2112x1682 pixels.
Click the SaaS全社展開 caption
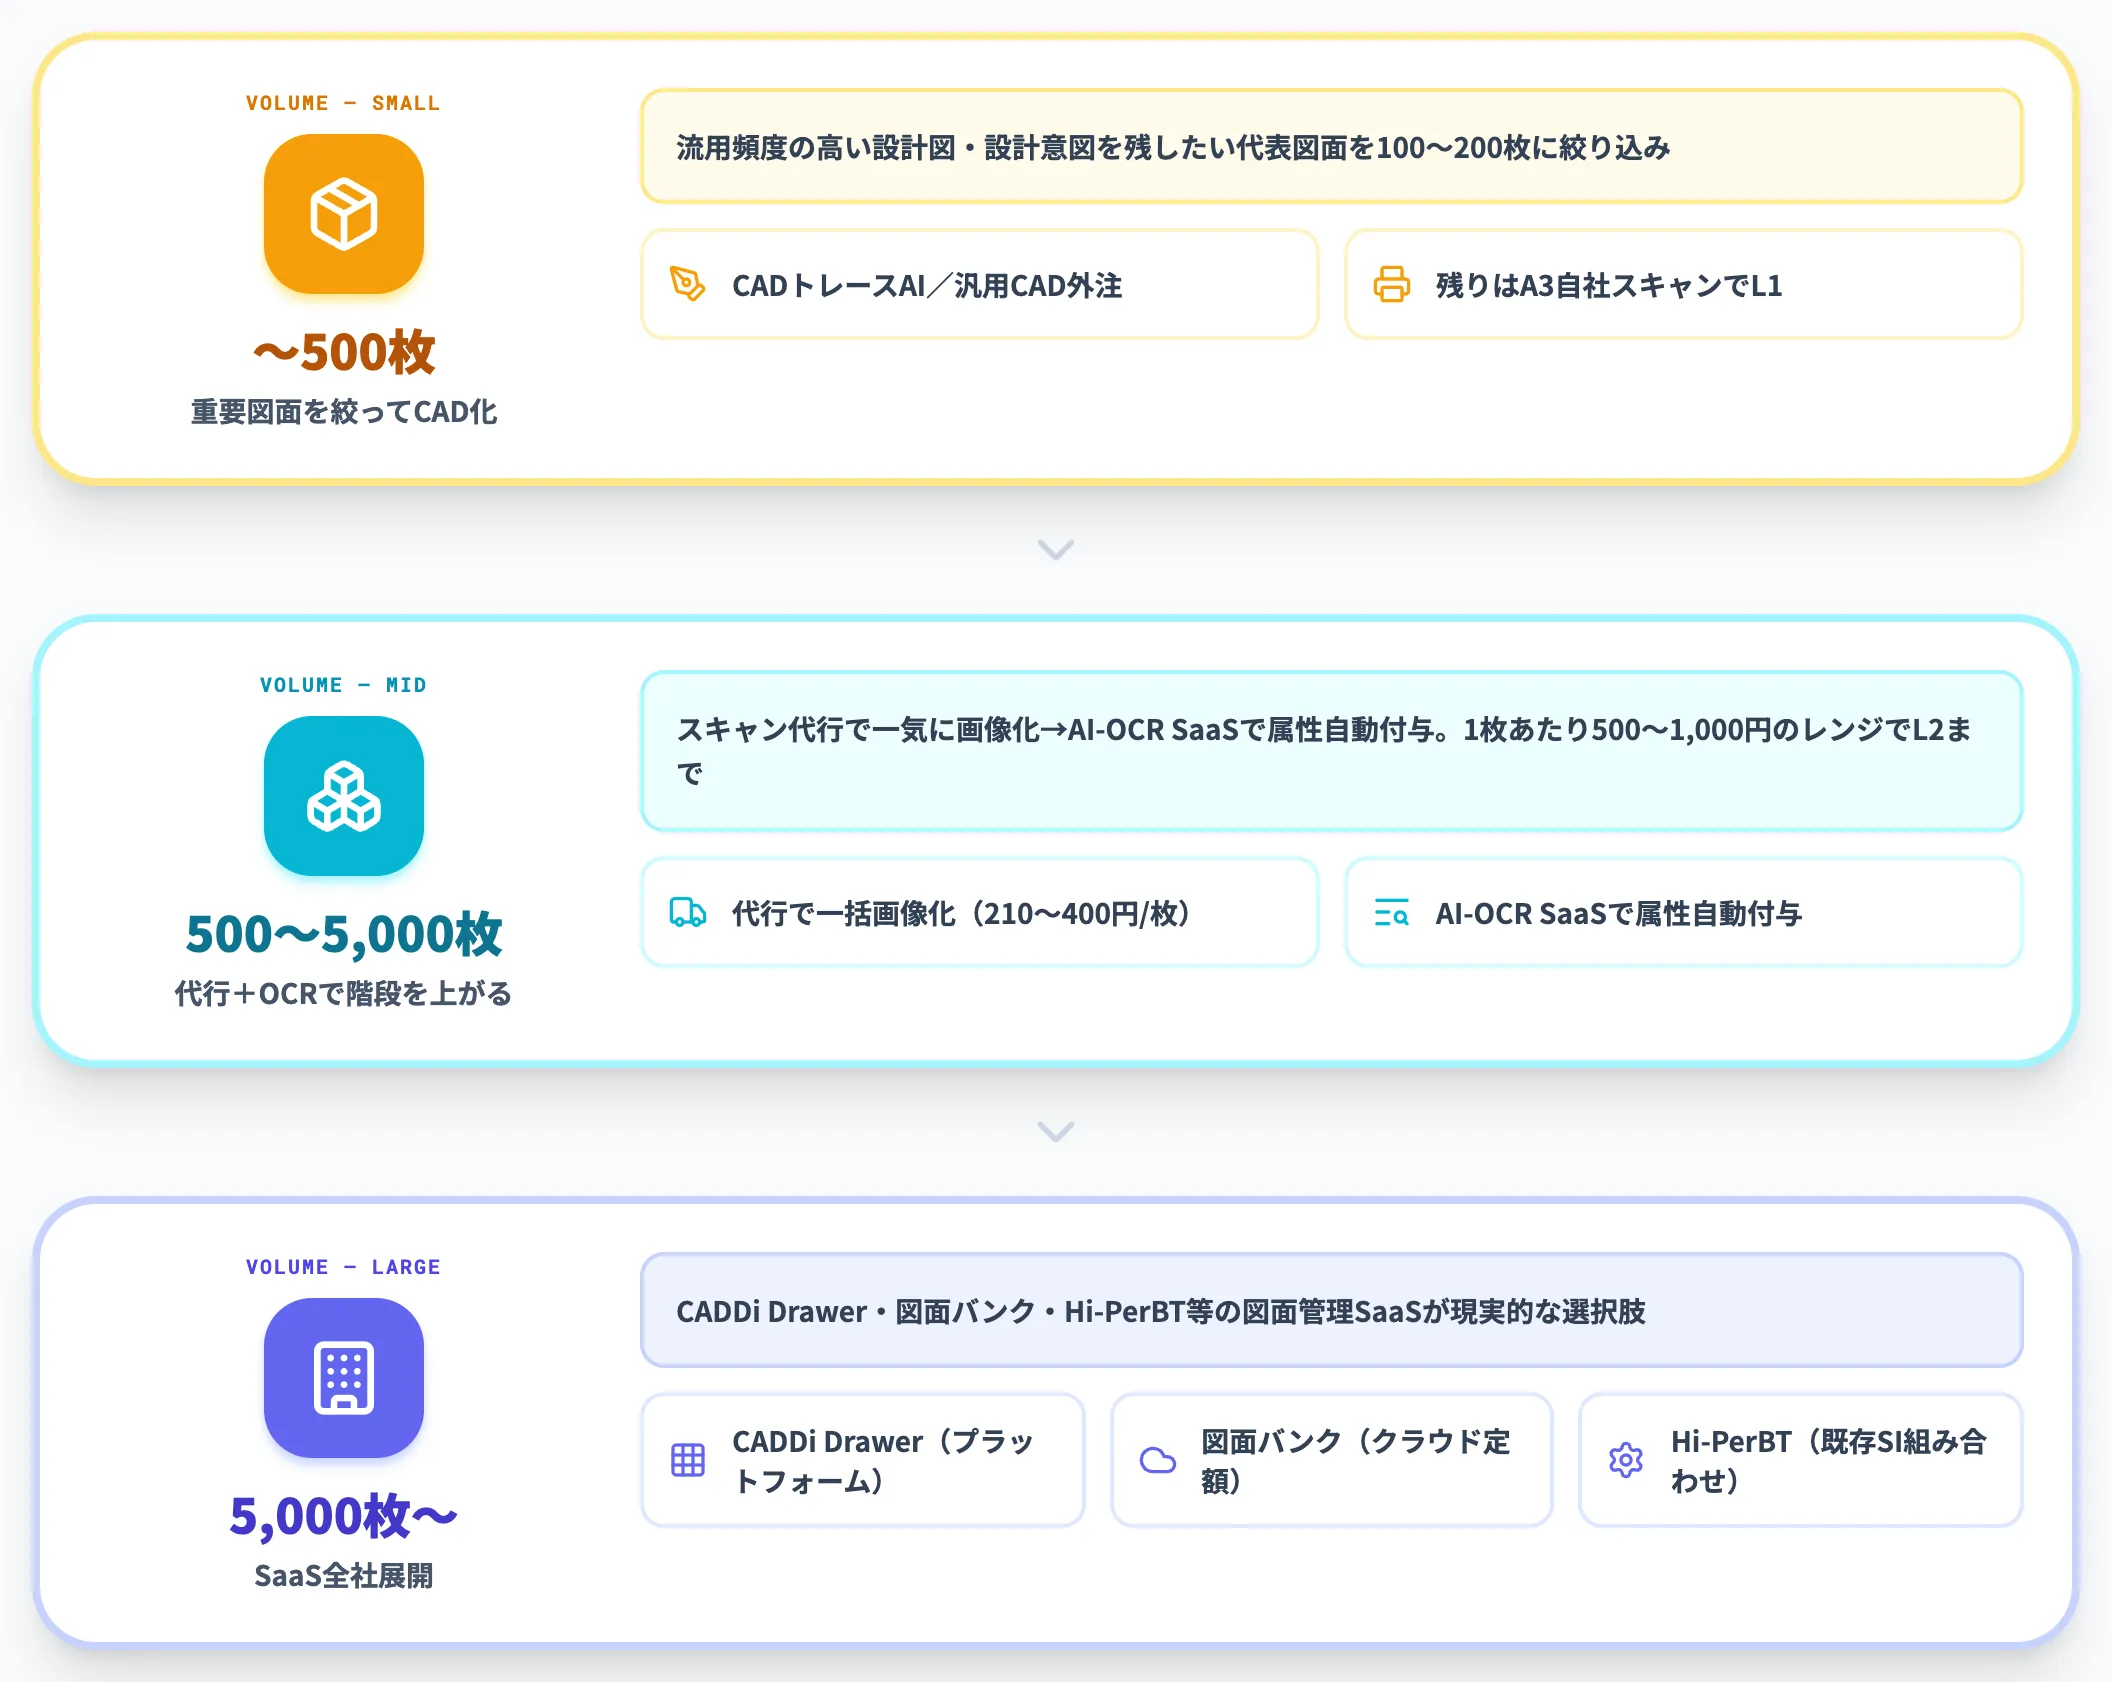point(344,1576)
